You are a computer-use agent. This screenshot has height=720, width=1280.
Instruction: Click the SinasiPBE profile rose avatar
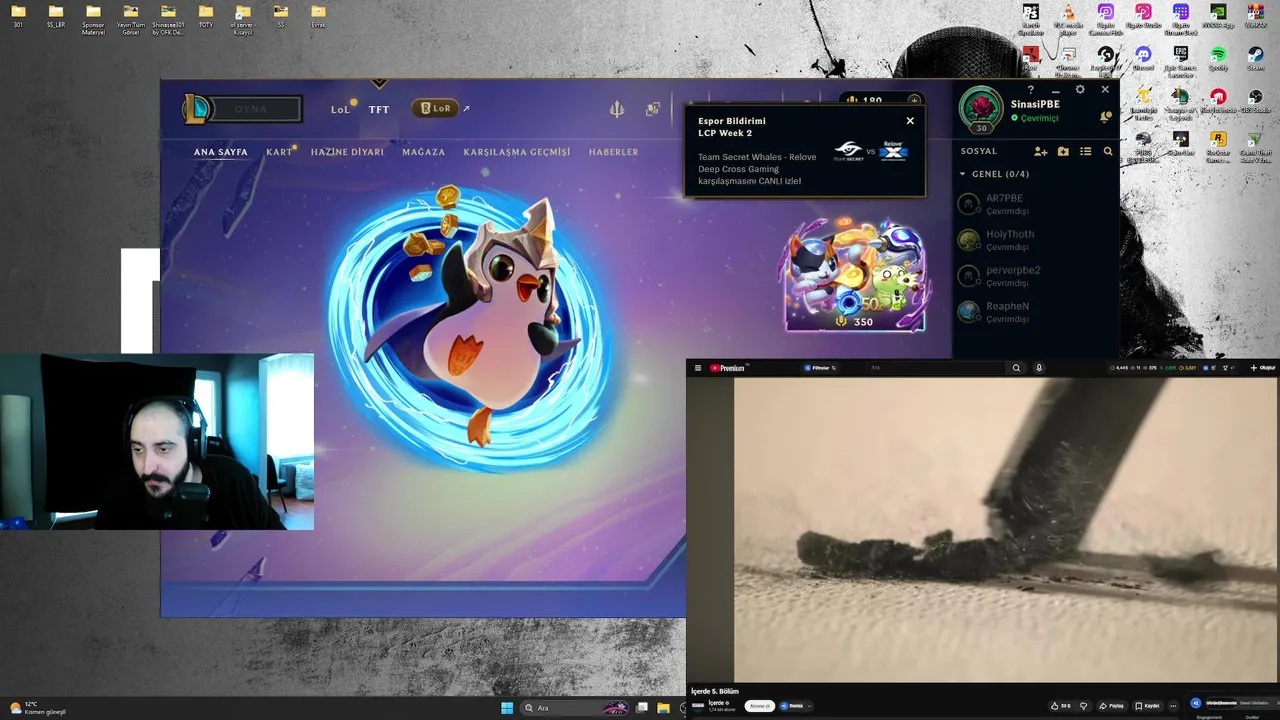coord(981,108)
